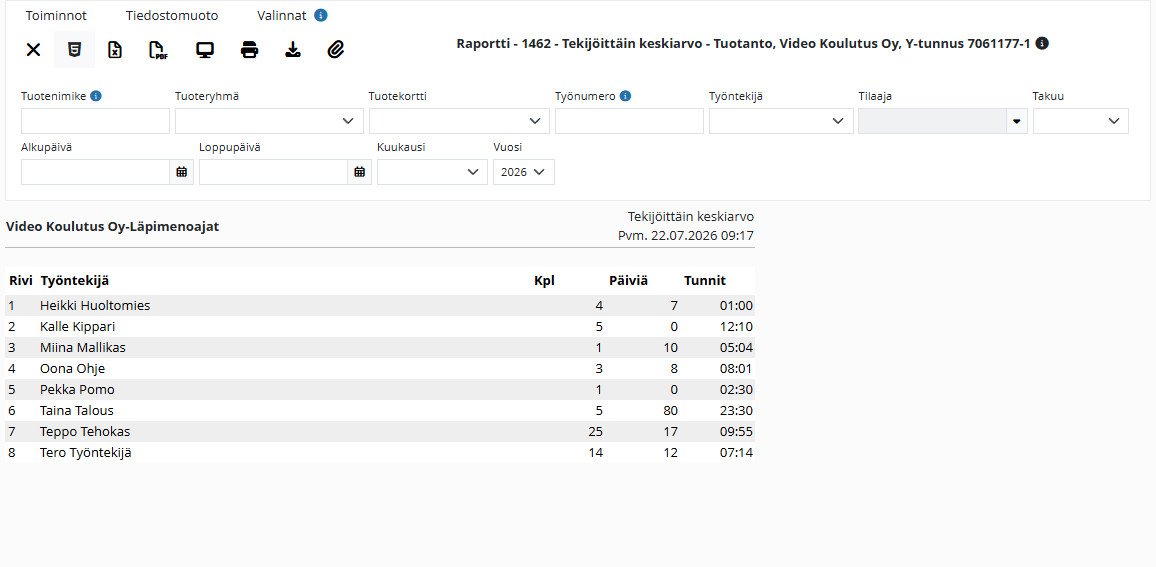The width and height of the screenshot is (1156, 567).
Task: Select row Pekka Pomo
Action: pos(380,389)
